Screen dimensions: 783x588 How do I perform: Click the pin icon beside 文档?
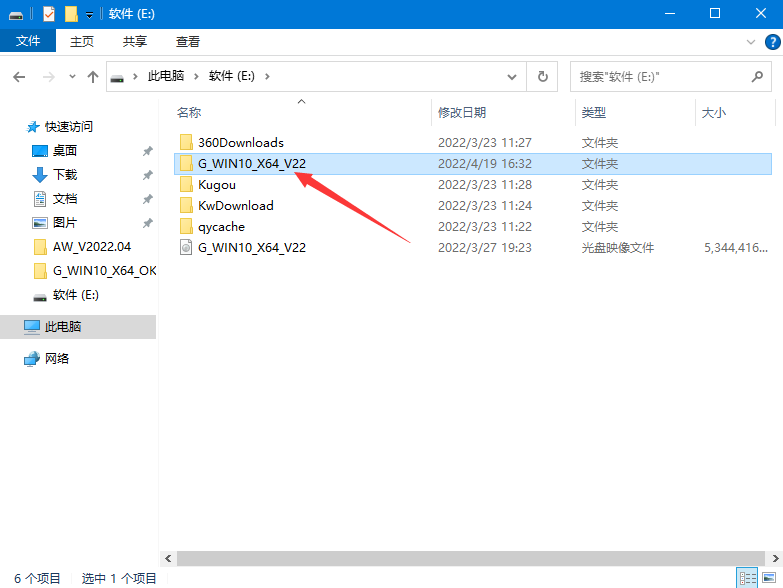147,199
